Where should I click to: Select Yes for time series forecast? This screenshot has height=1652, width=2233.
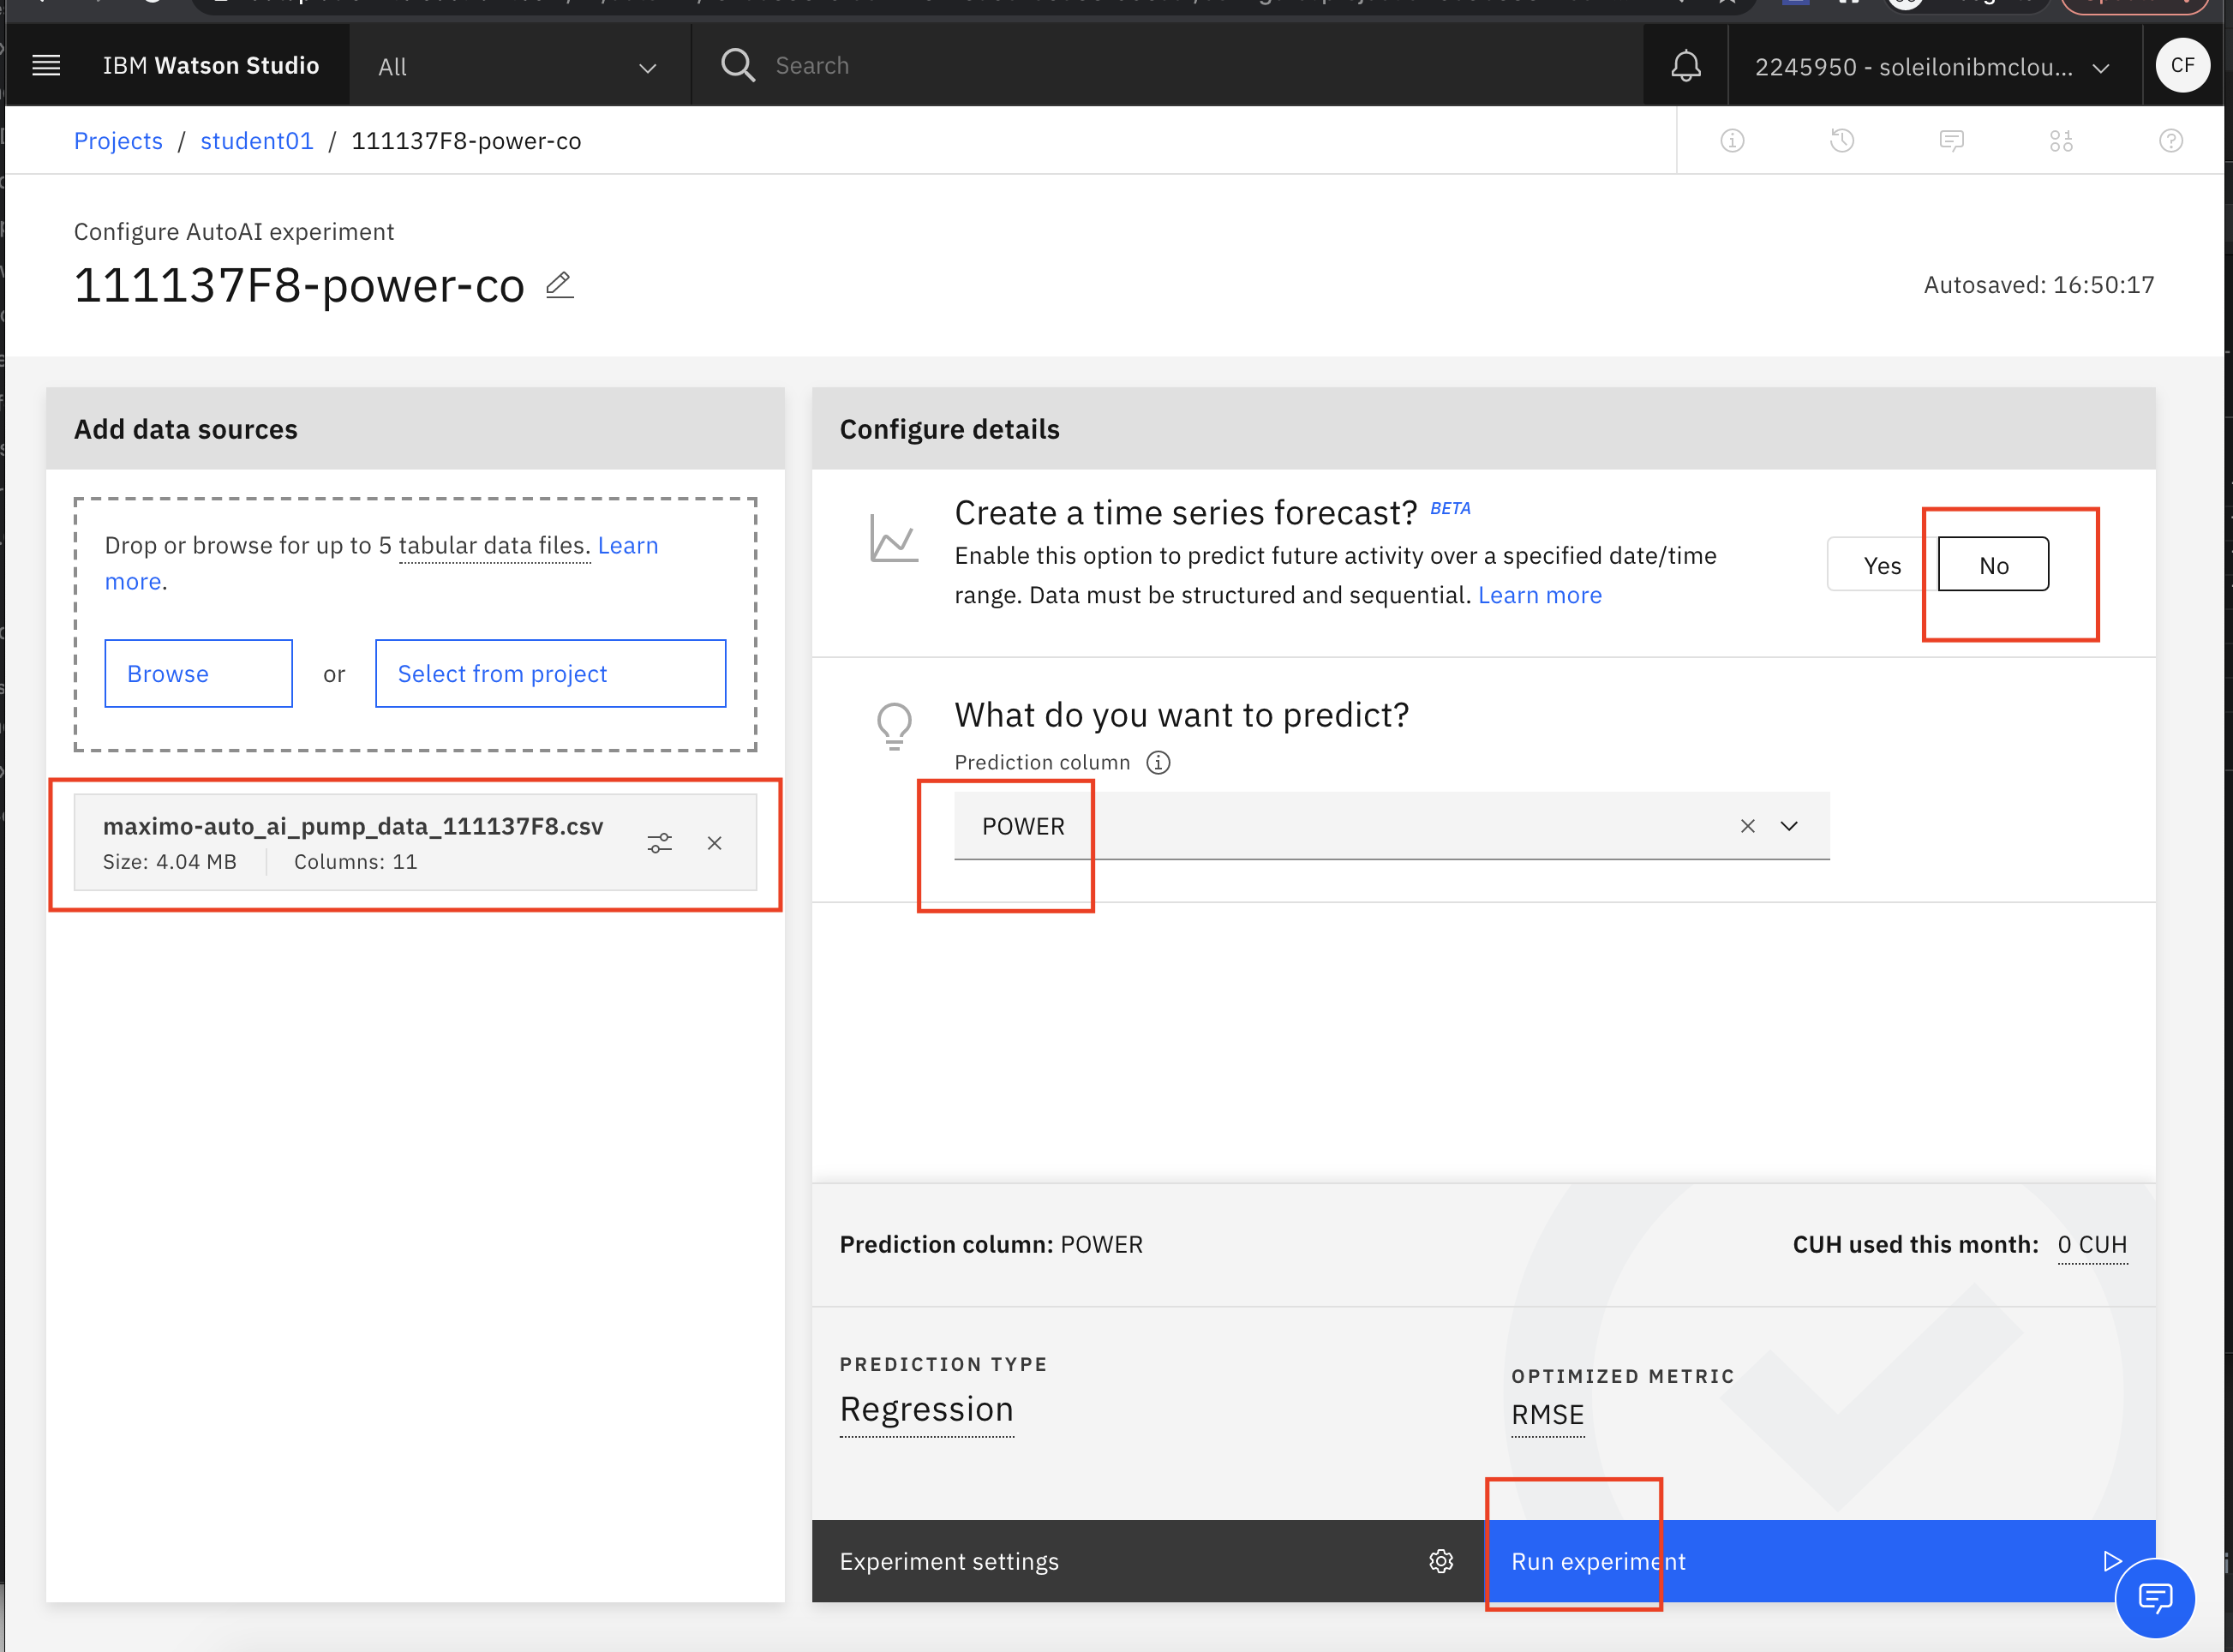[x=1882, y=565]
